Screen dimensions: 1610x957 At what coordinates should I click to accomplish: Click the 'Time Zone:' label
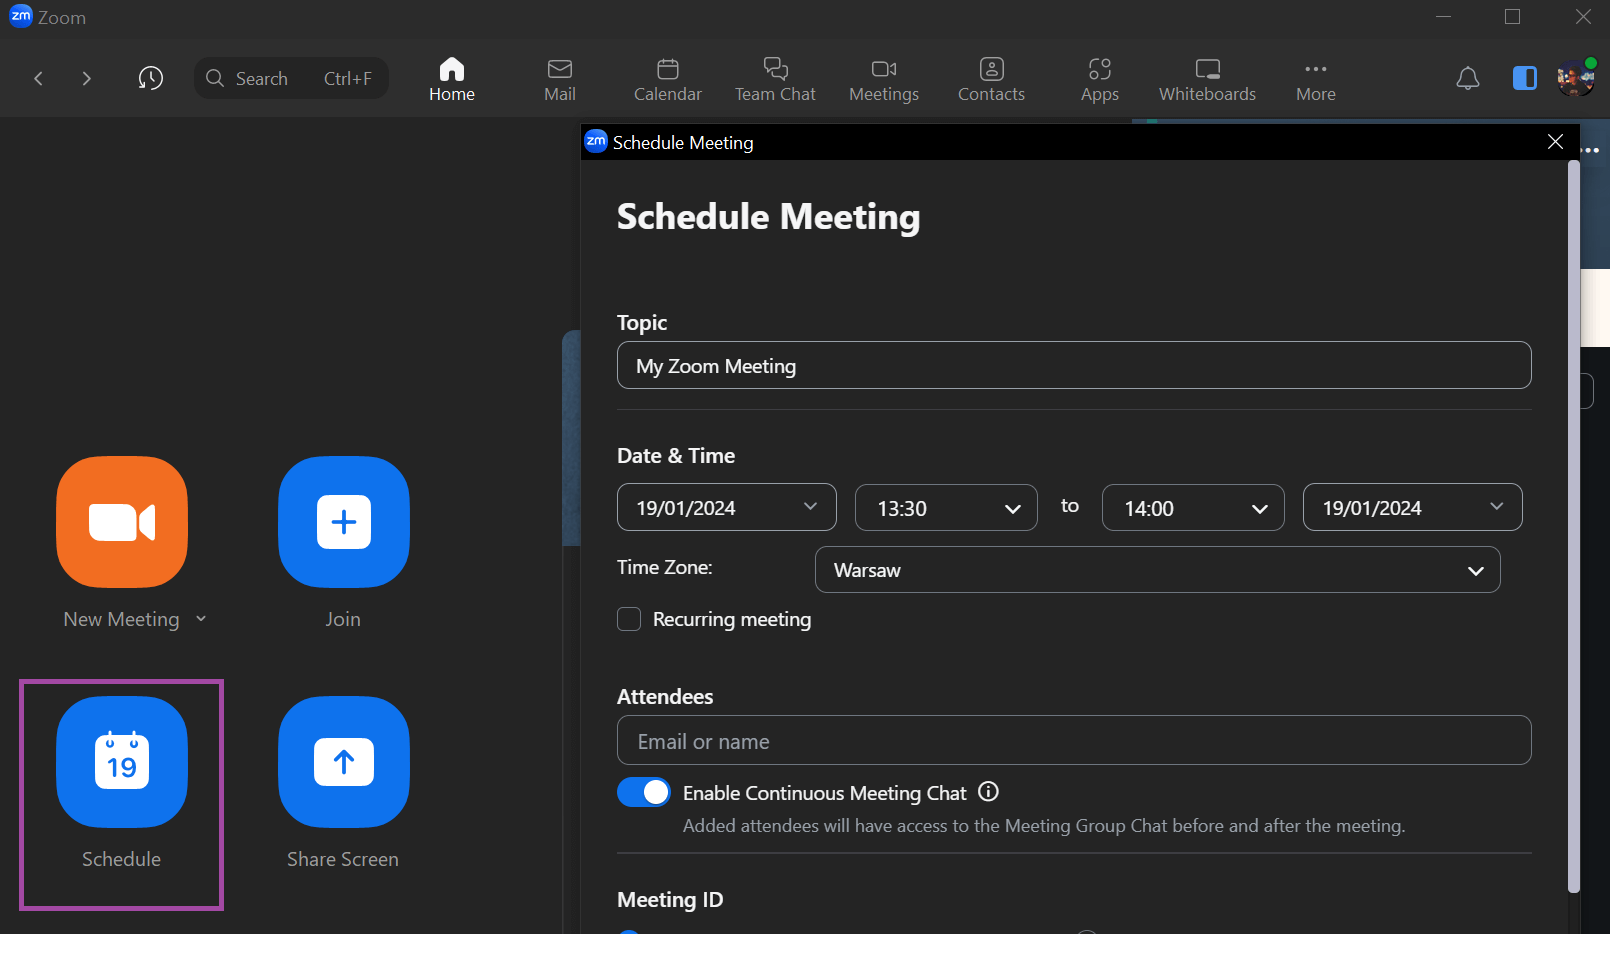(665, 567)
